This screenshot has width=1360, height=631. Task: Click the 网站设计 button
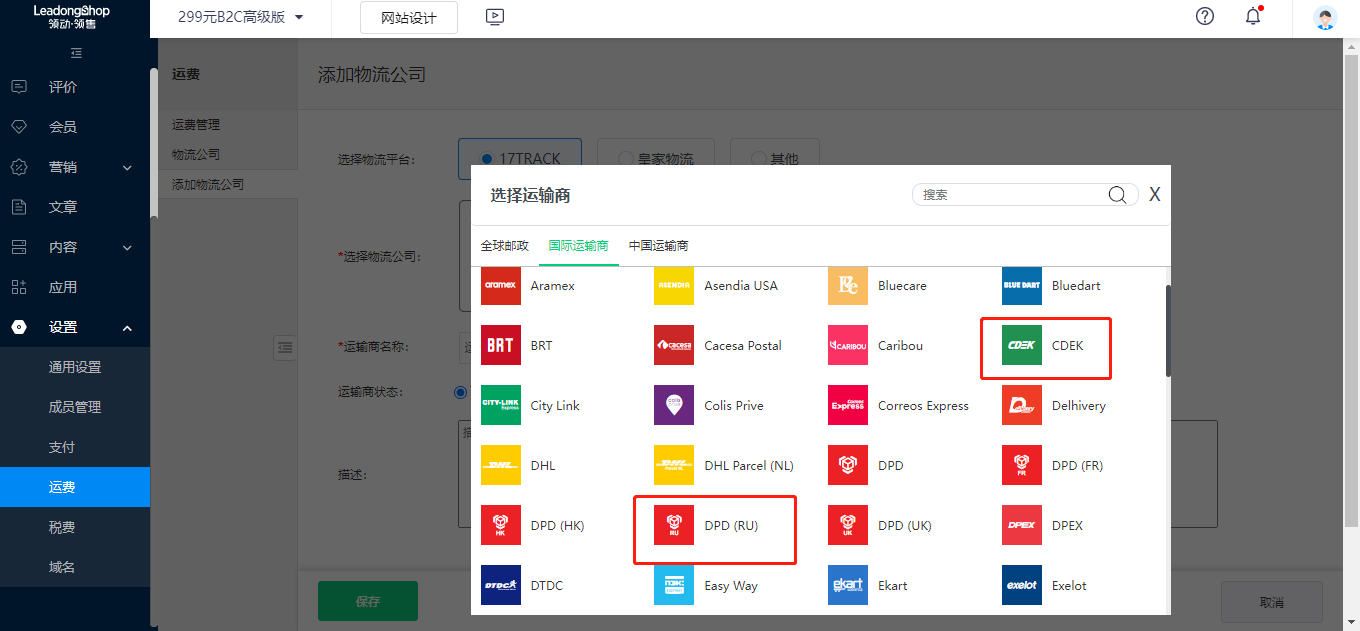click(408, 18)
